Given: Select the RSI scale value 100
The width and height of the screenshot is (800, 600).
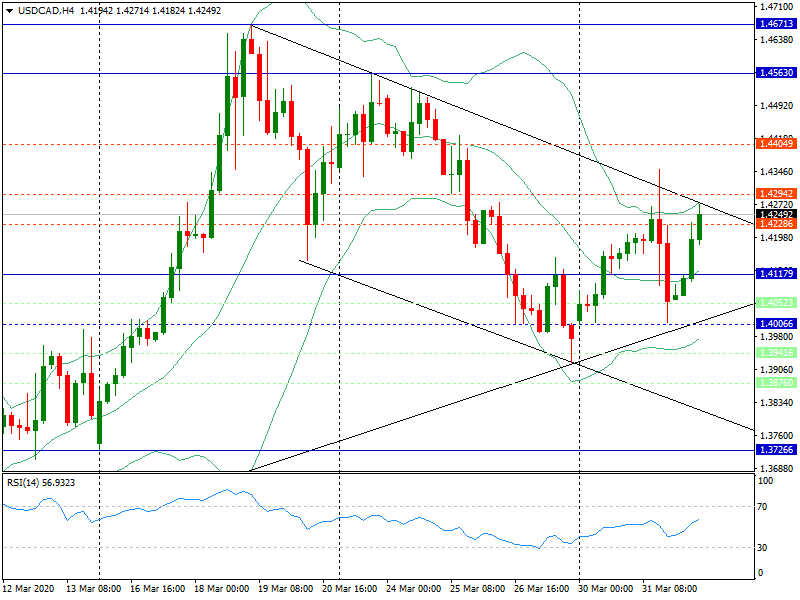Looking at the screenshot, I should (x=766, y=481).
